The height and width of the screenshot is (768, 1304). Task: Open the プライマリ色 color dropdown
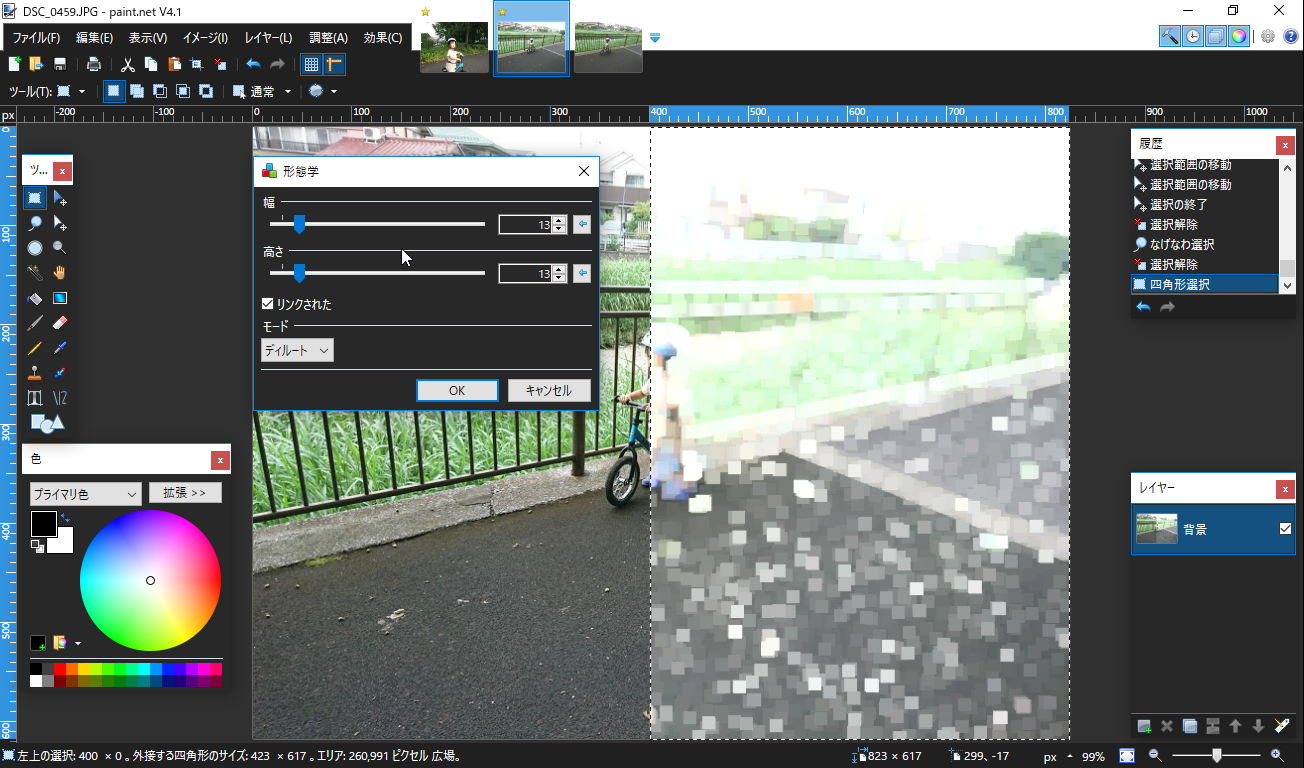point(85,493)
